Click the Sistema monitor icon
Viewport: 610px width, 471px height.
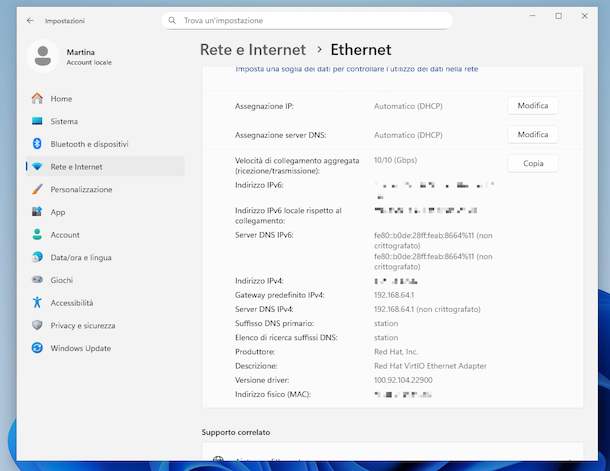(37, 121)
